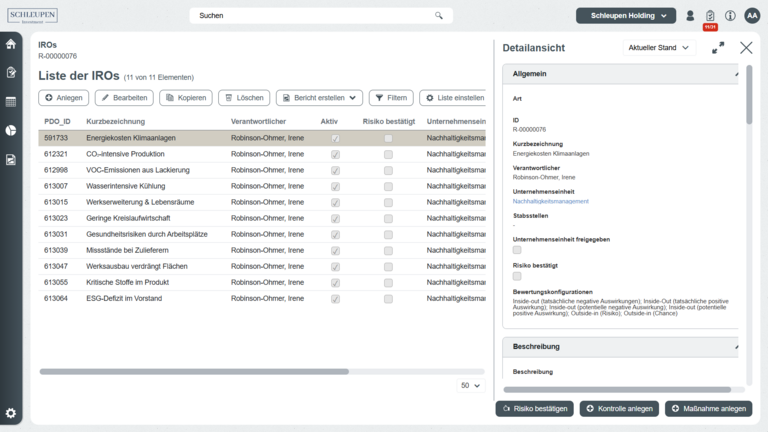Collapse the Allgemein section
The width and height of the screenshot is (768, 432).
(x=737, y=74)
